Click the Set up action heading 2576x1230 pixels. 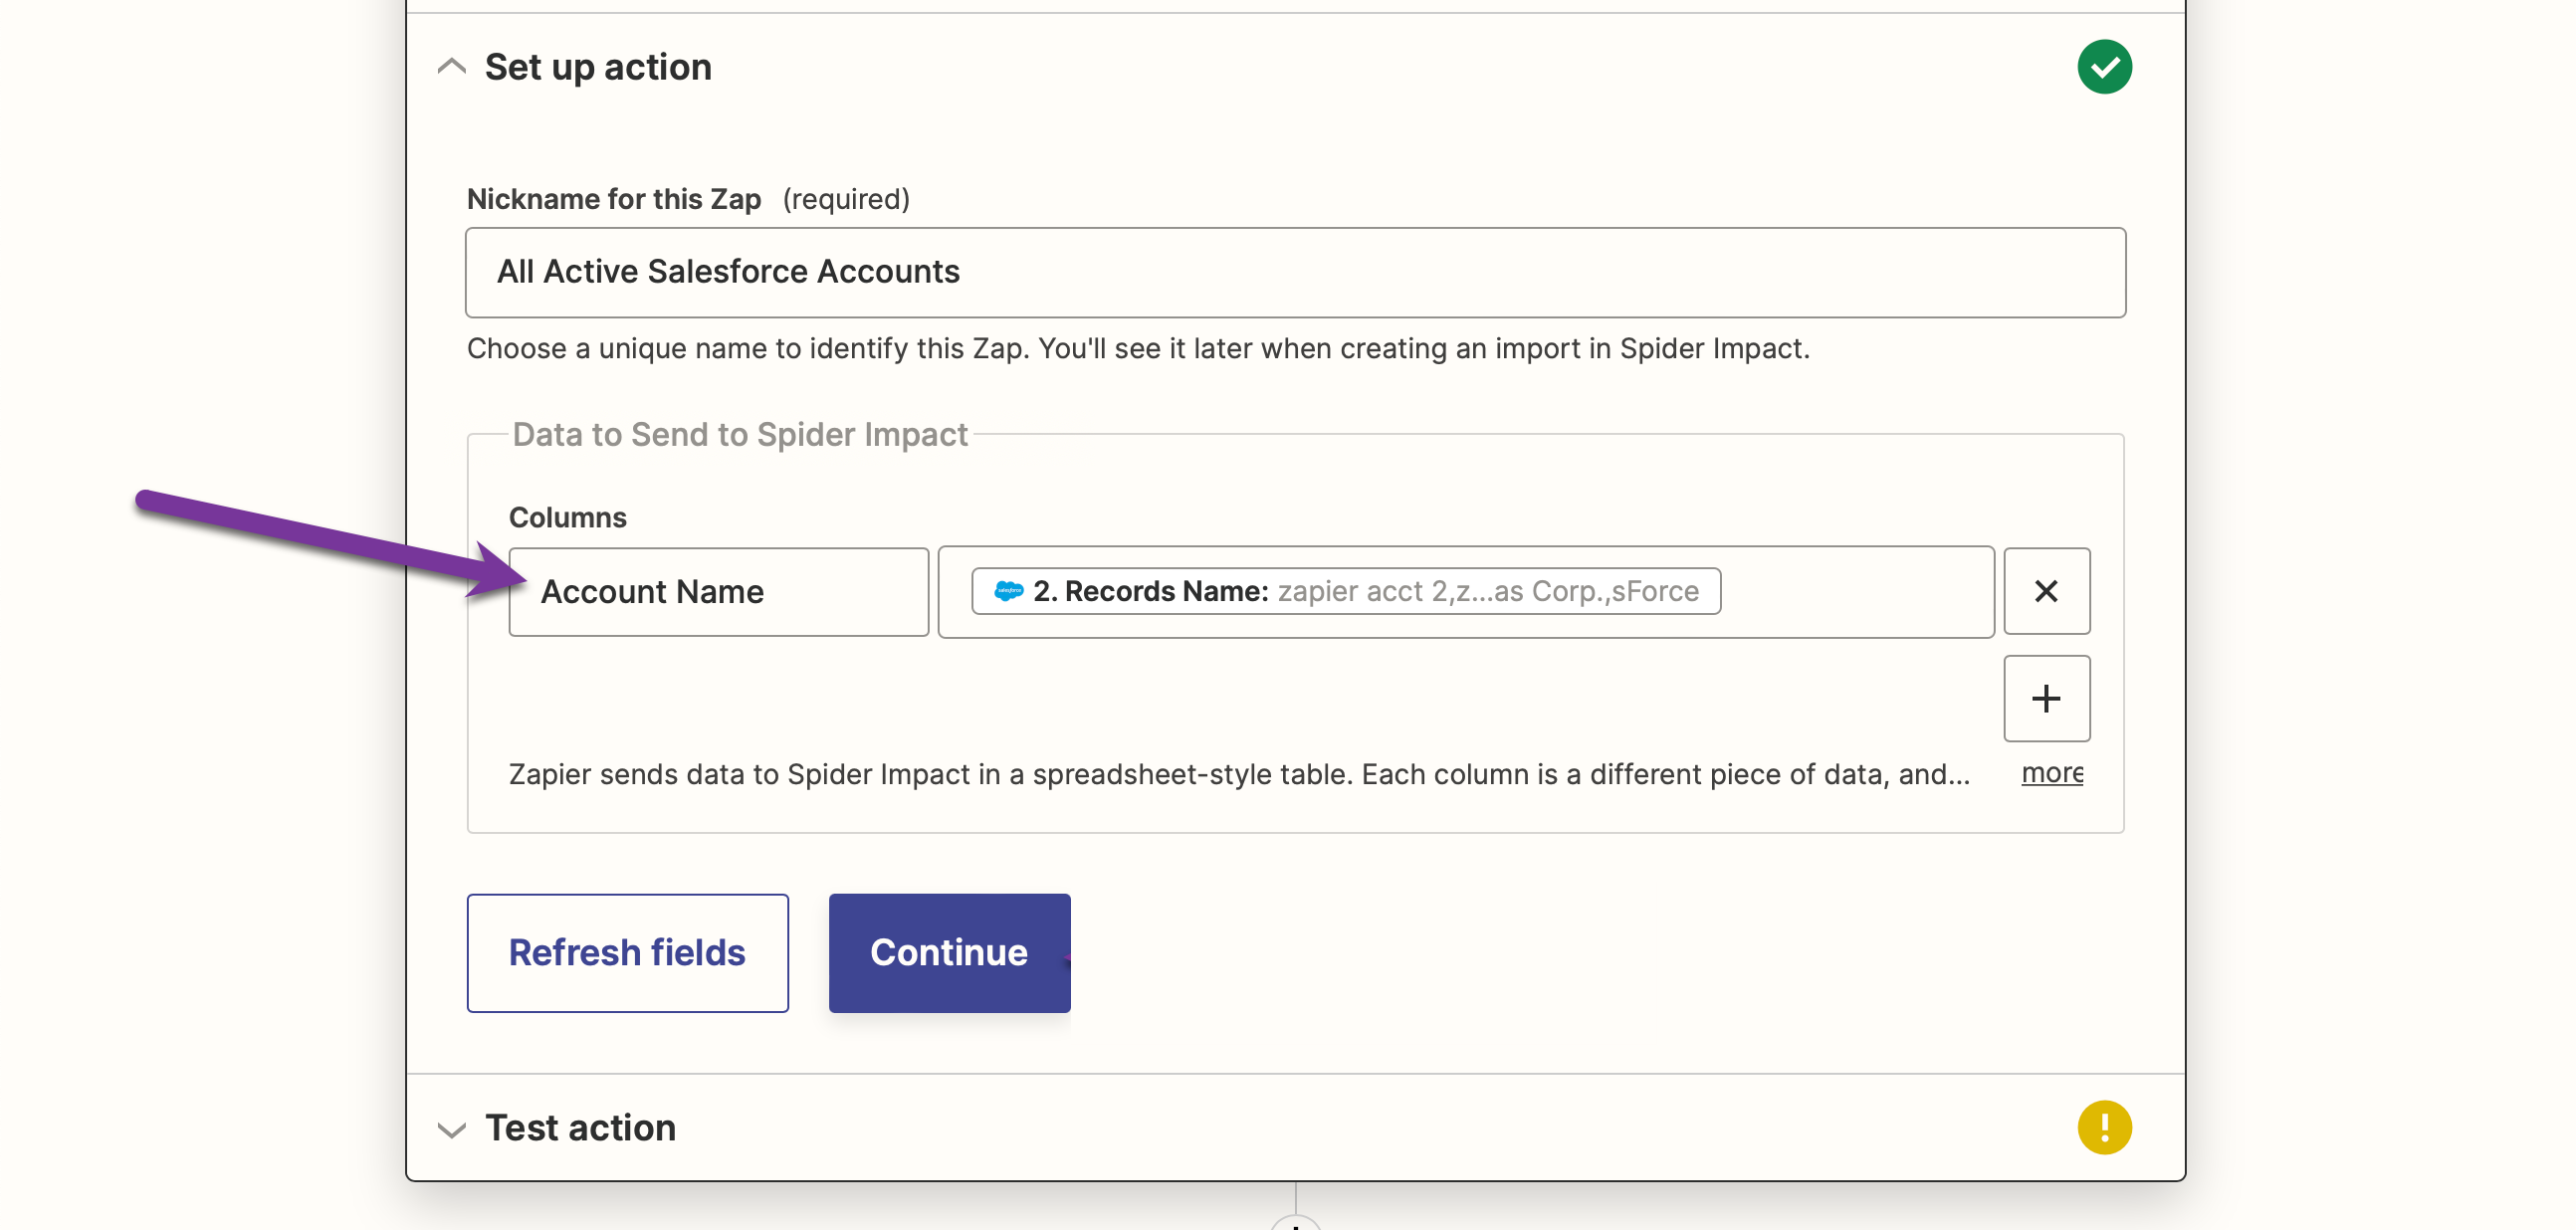(598, 67)
